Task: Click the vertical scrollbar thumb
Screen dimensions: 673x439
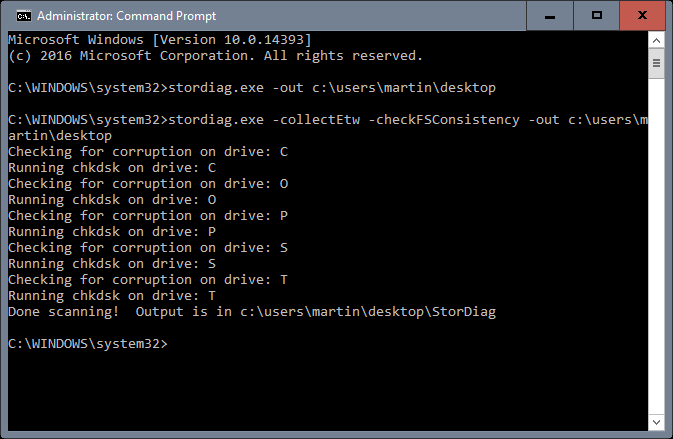Action: click(x=656, y=64)
